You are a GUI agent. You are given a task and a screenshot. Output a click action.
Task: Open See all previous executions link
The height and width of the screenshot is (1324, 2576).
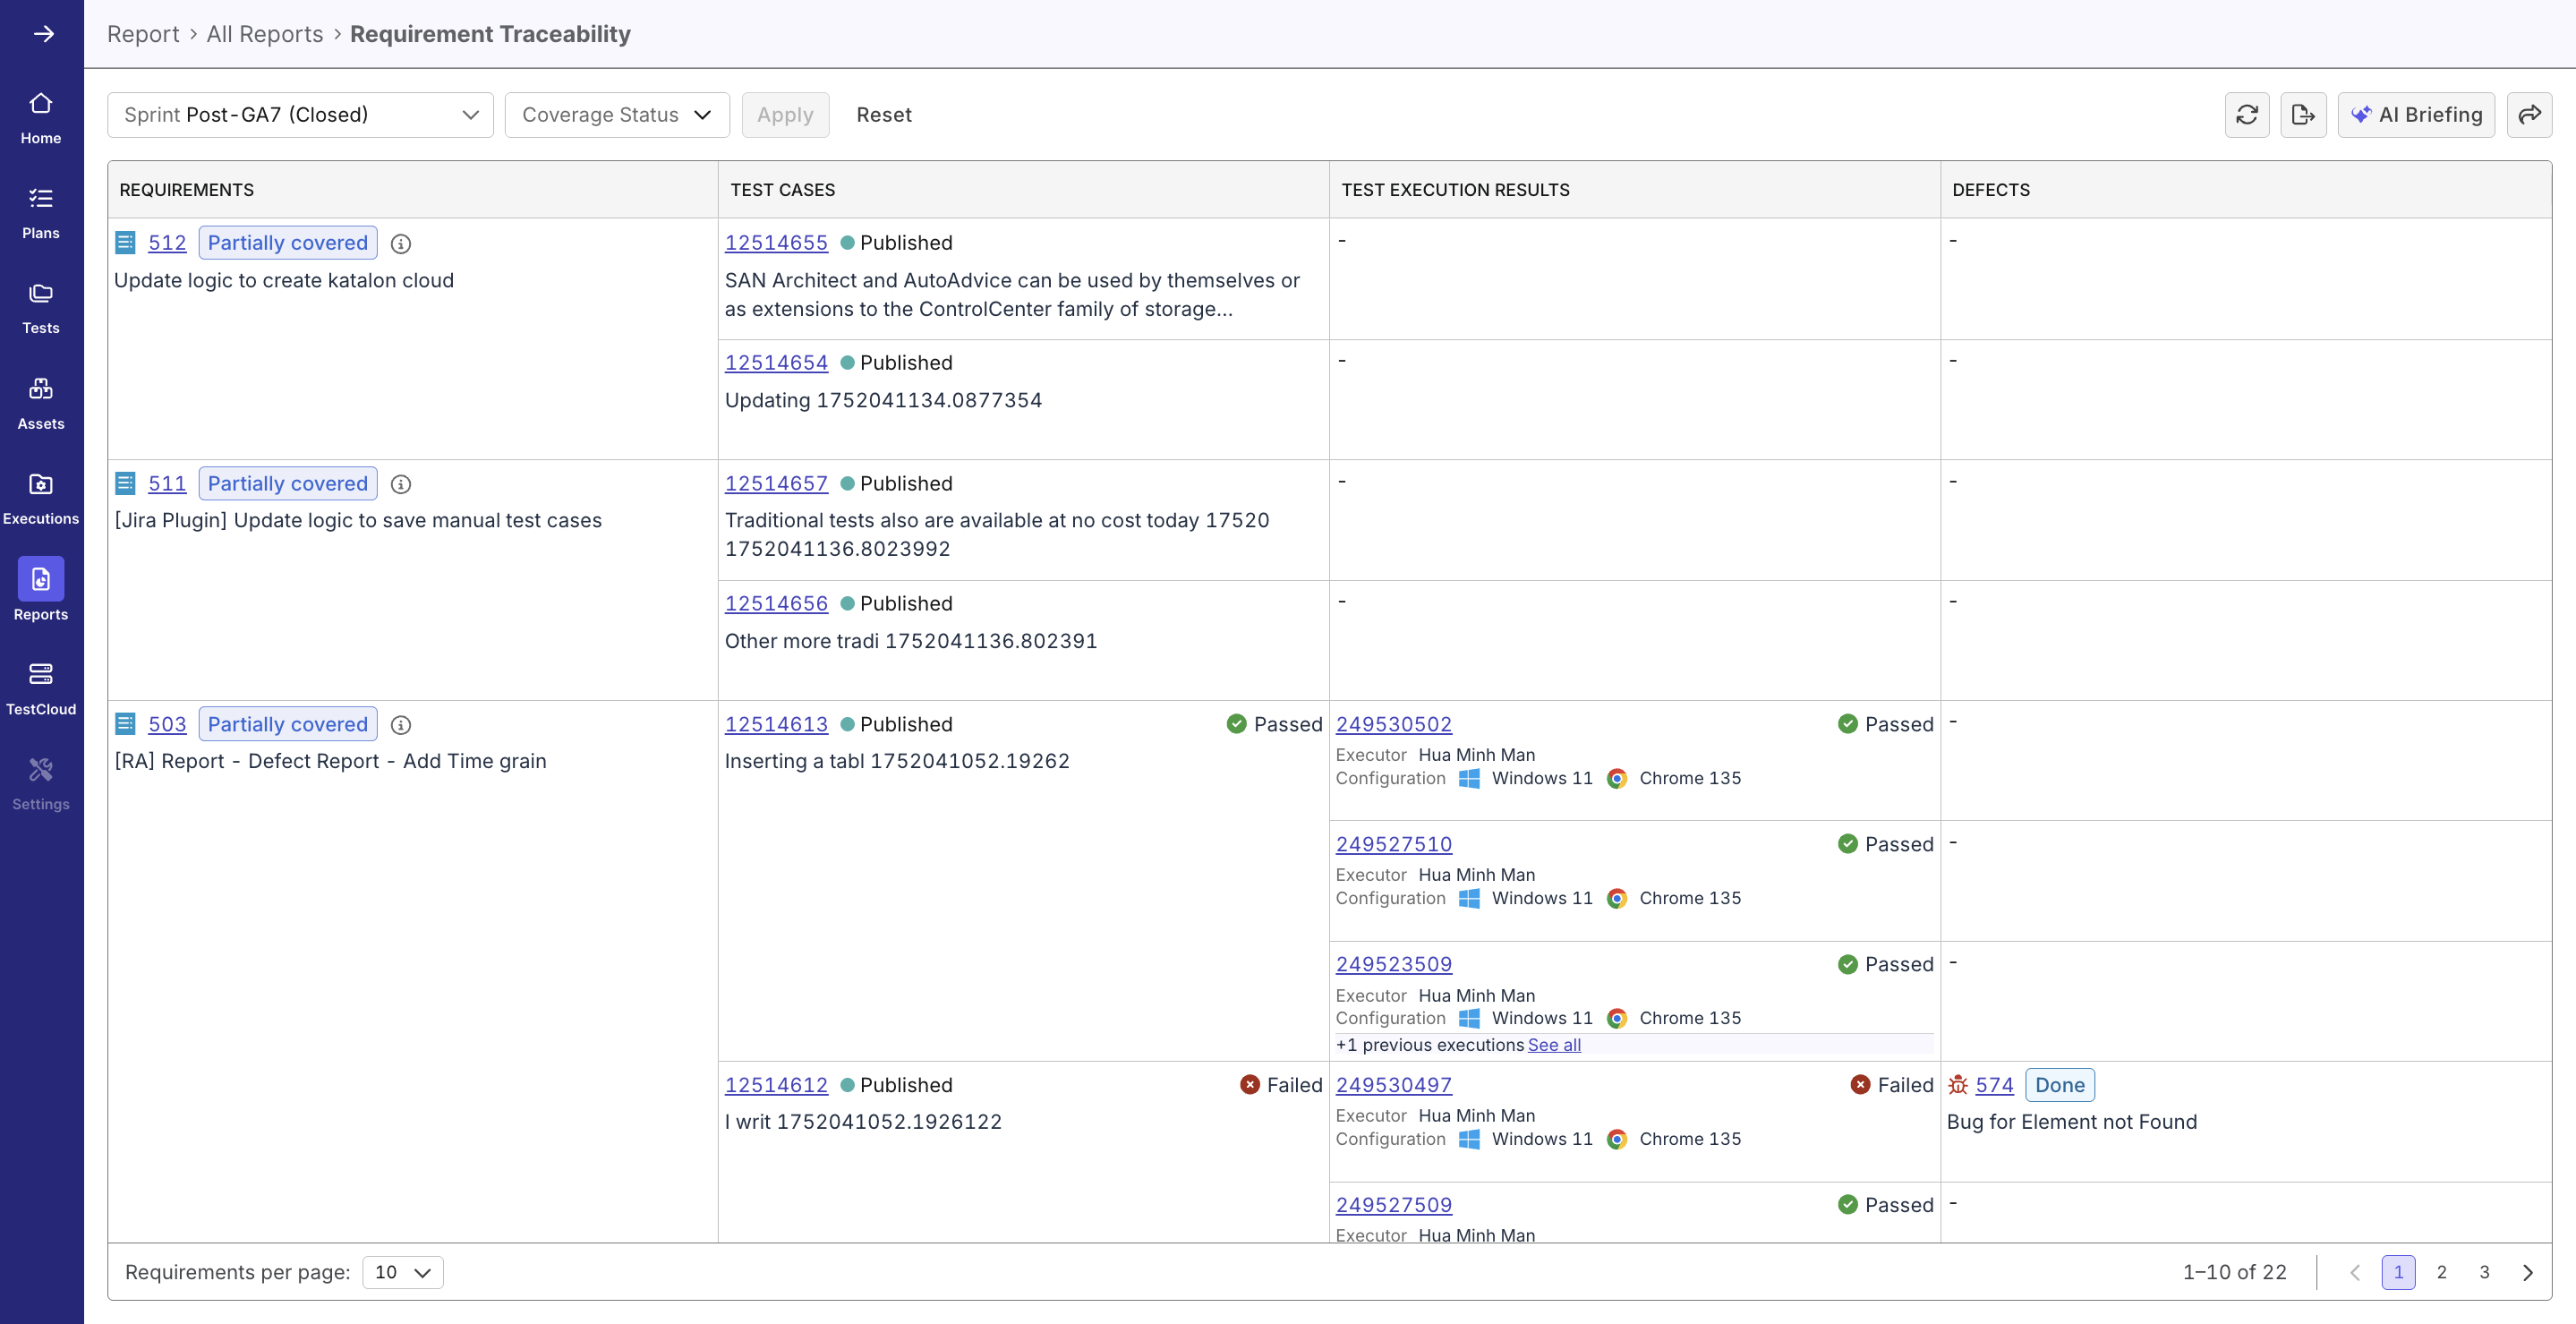coord(1553,1045)
